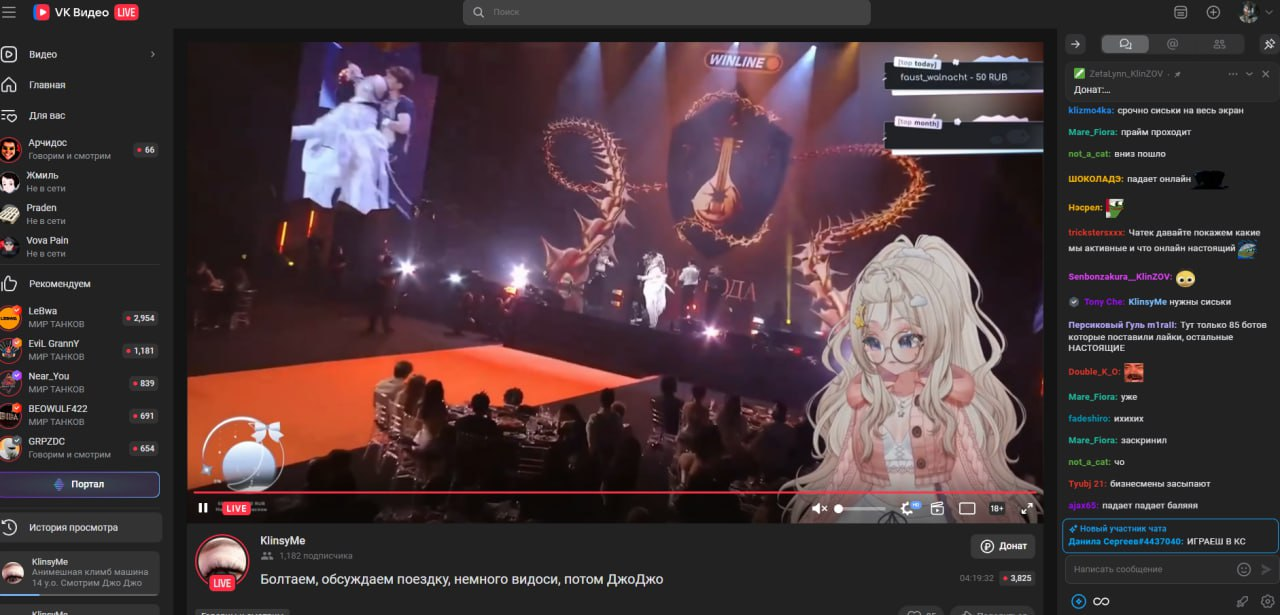1280x615 pixels.
Task: Click Данила Сергеев#4437040 new participant name
Action: (1125, 541)
